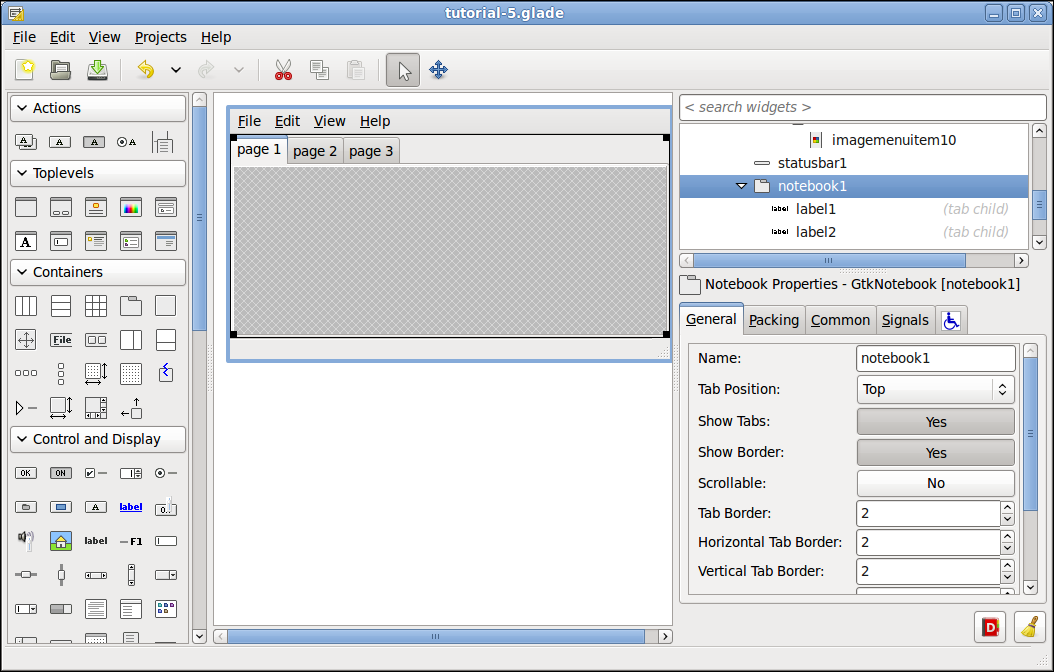Click the design canvas horizontal scrollbar
The image size is (1054, 672).
click(436, 636)
